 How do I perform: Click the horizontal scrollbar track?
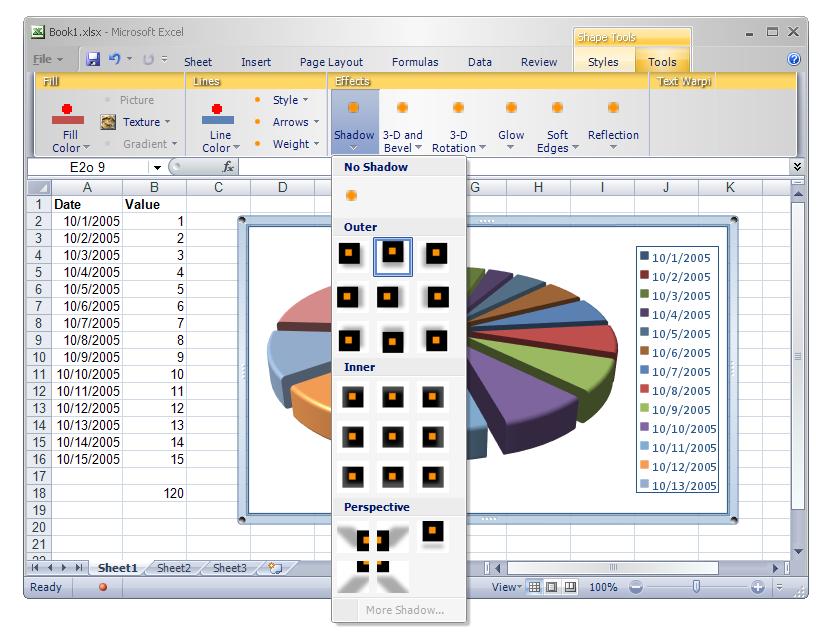pos(611,568)
